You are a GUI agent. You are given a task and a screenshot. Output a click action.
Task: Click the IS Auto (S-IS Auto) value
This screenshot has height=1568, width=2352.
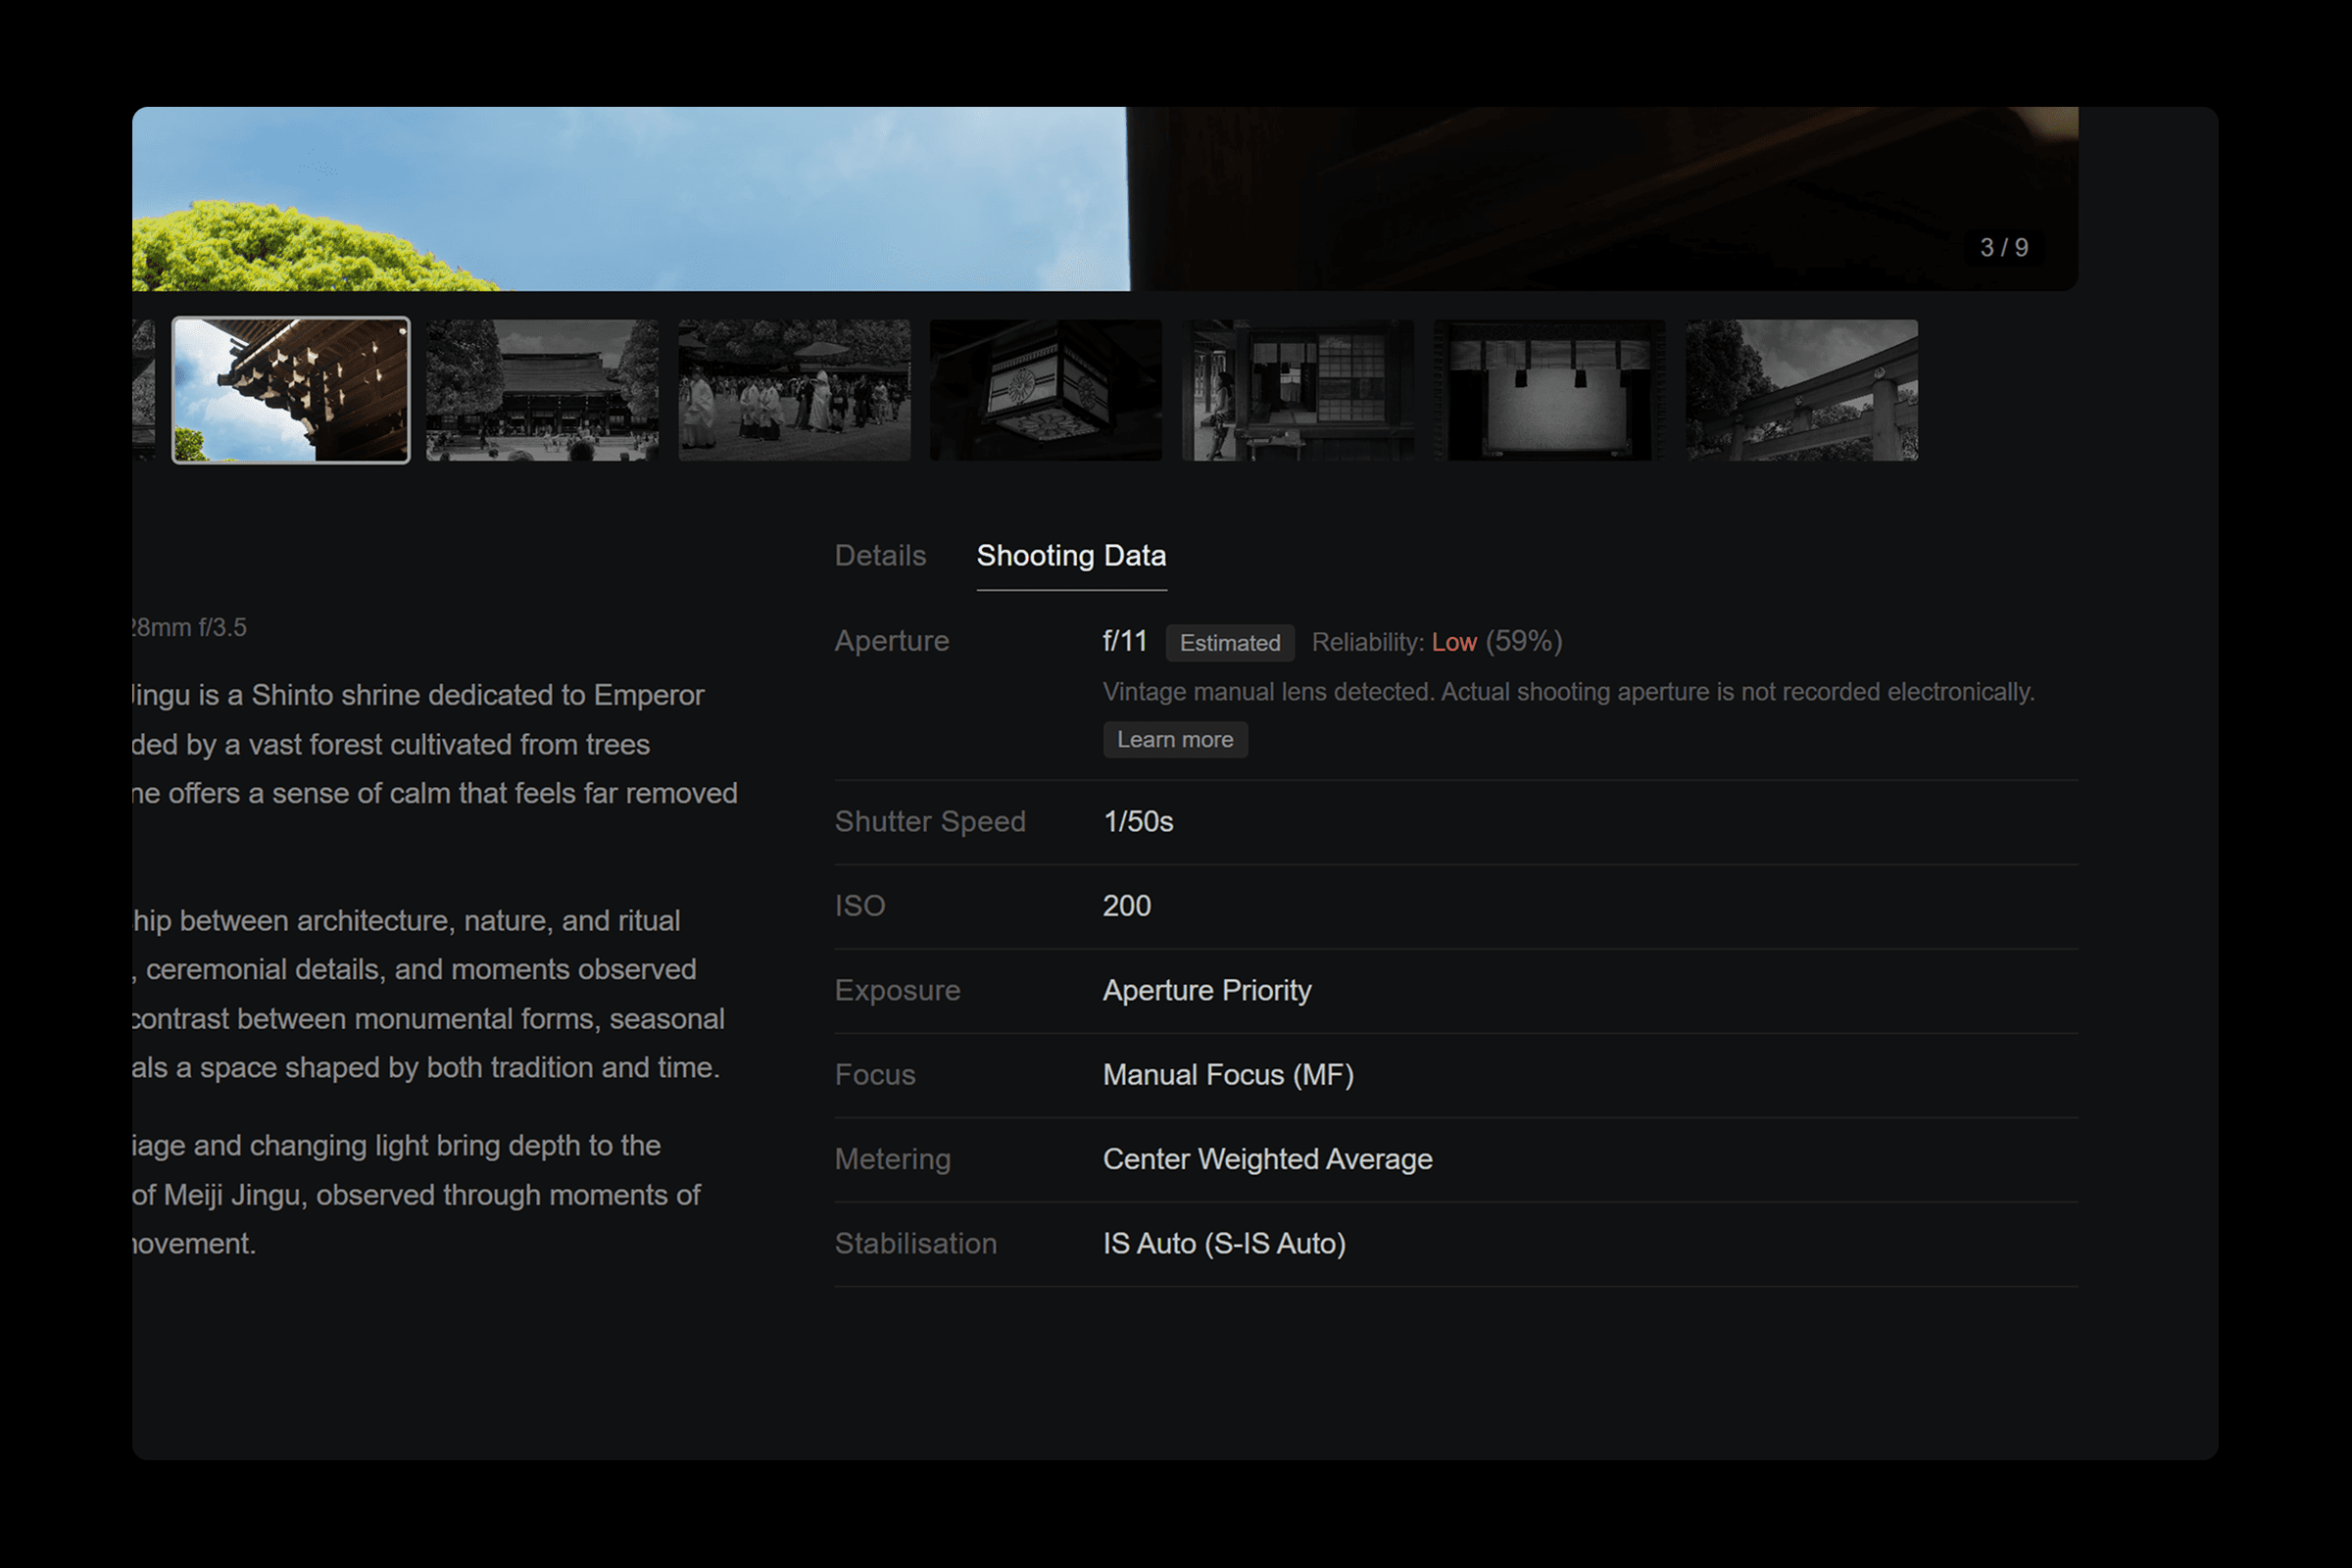pyautogui.click(x=1224, y=1244)
